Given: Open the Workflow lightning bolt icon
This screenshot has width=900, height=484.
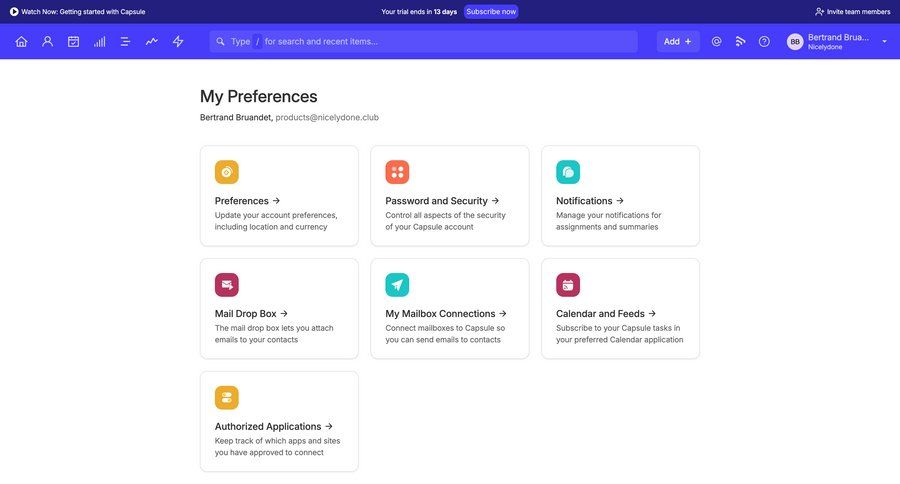Looking at the screenshot, I should click(178, 42).
